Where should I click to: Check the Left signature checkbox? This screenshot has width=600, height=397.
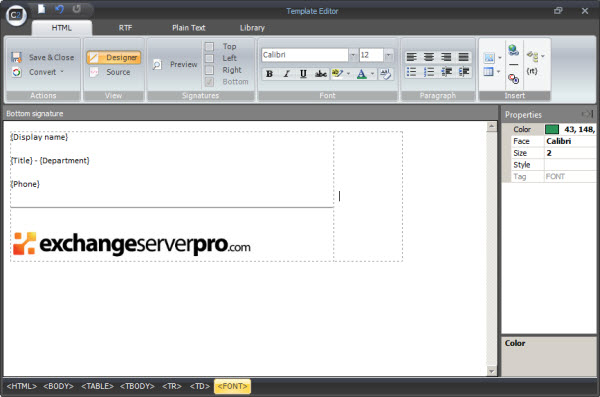pyautogui.click(x=209, y=58)
